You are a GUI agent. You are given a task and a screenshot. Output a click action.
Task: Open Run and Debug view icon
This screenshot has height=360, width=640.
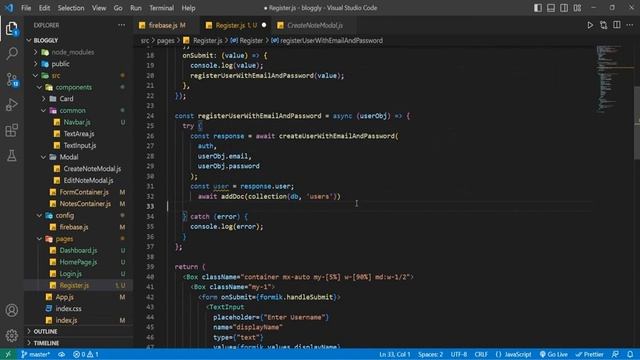click(12, 104)
